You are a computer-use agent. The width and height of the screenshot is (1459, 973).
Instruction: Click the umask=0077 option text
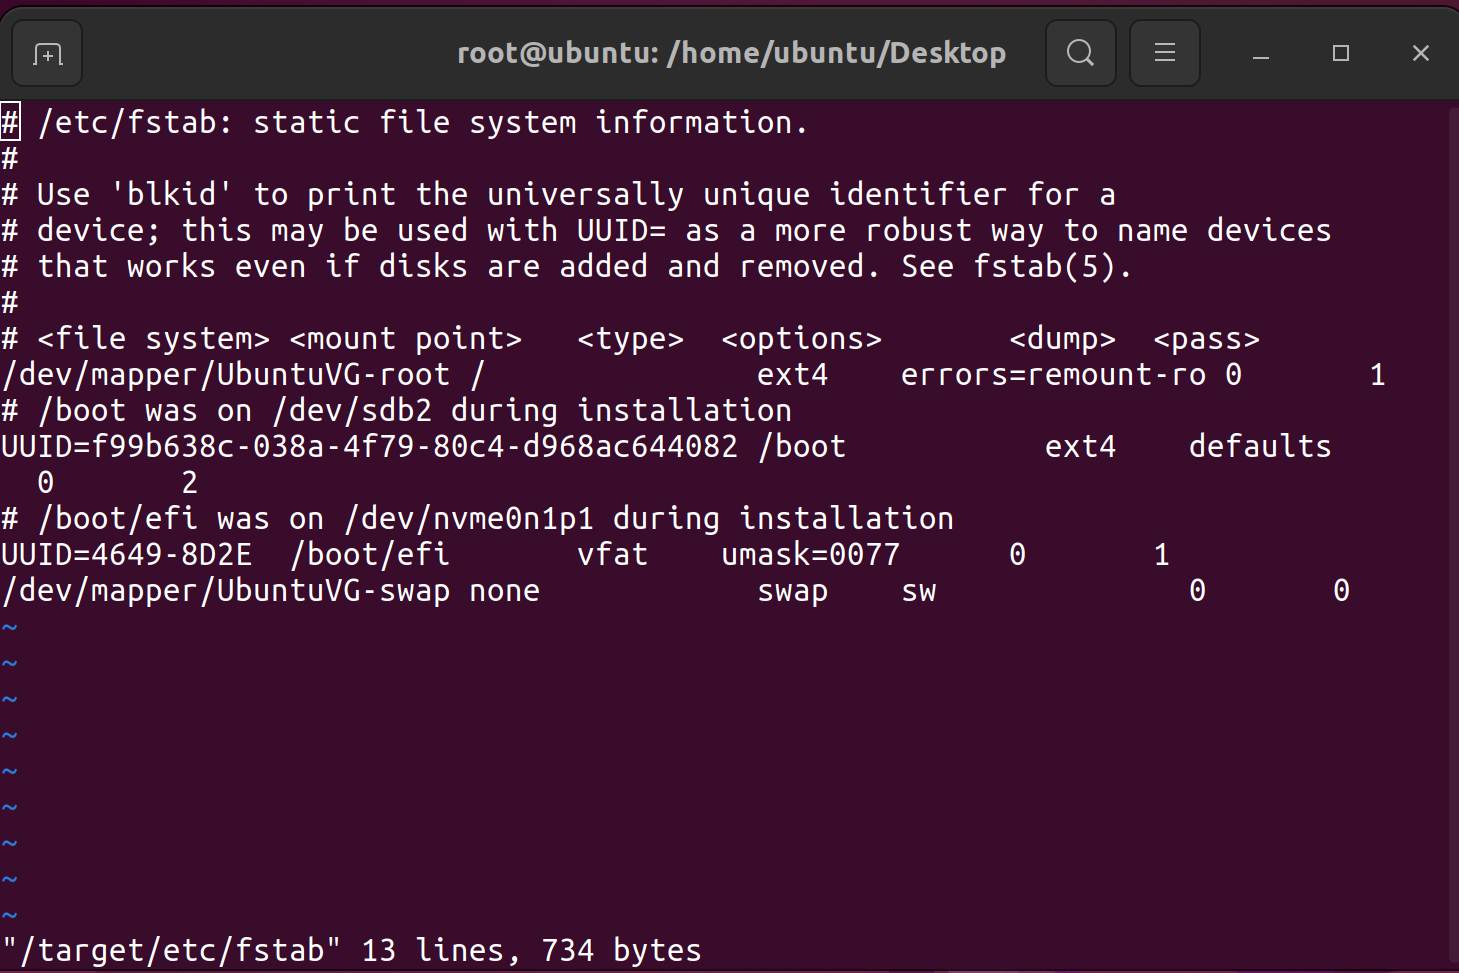810,554
